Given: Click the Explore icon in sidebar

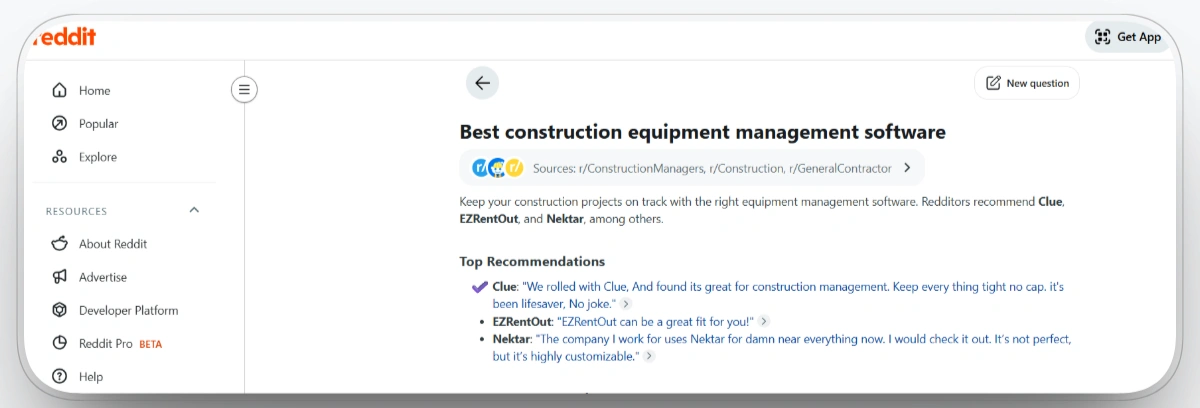Looking at the screenshot, I should coord(59,157).
